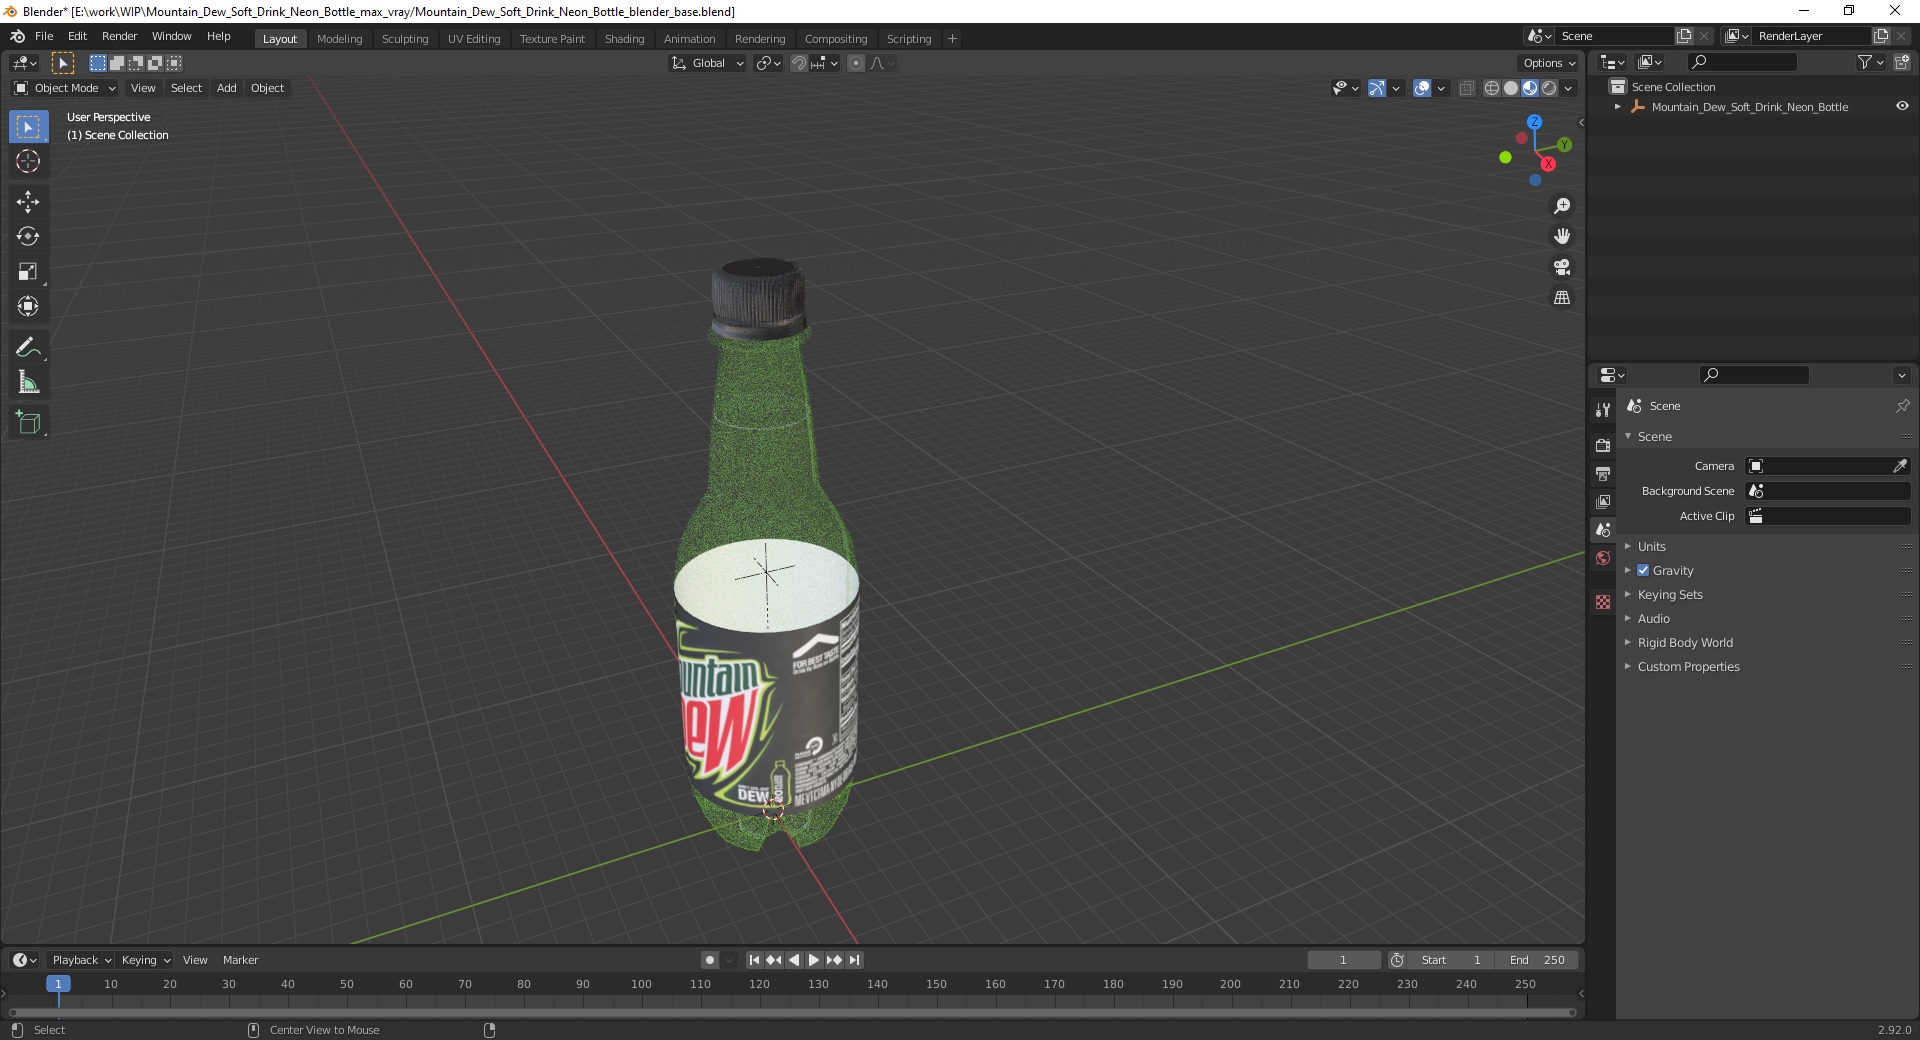Switch to the UV Editing workspace tab
The height and width of the screenshot is (1040, 1920).
pyautogui.click(x=474, y=39)
